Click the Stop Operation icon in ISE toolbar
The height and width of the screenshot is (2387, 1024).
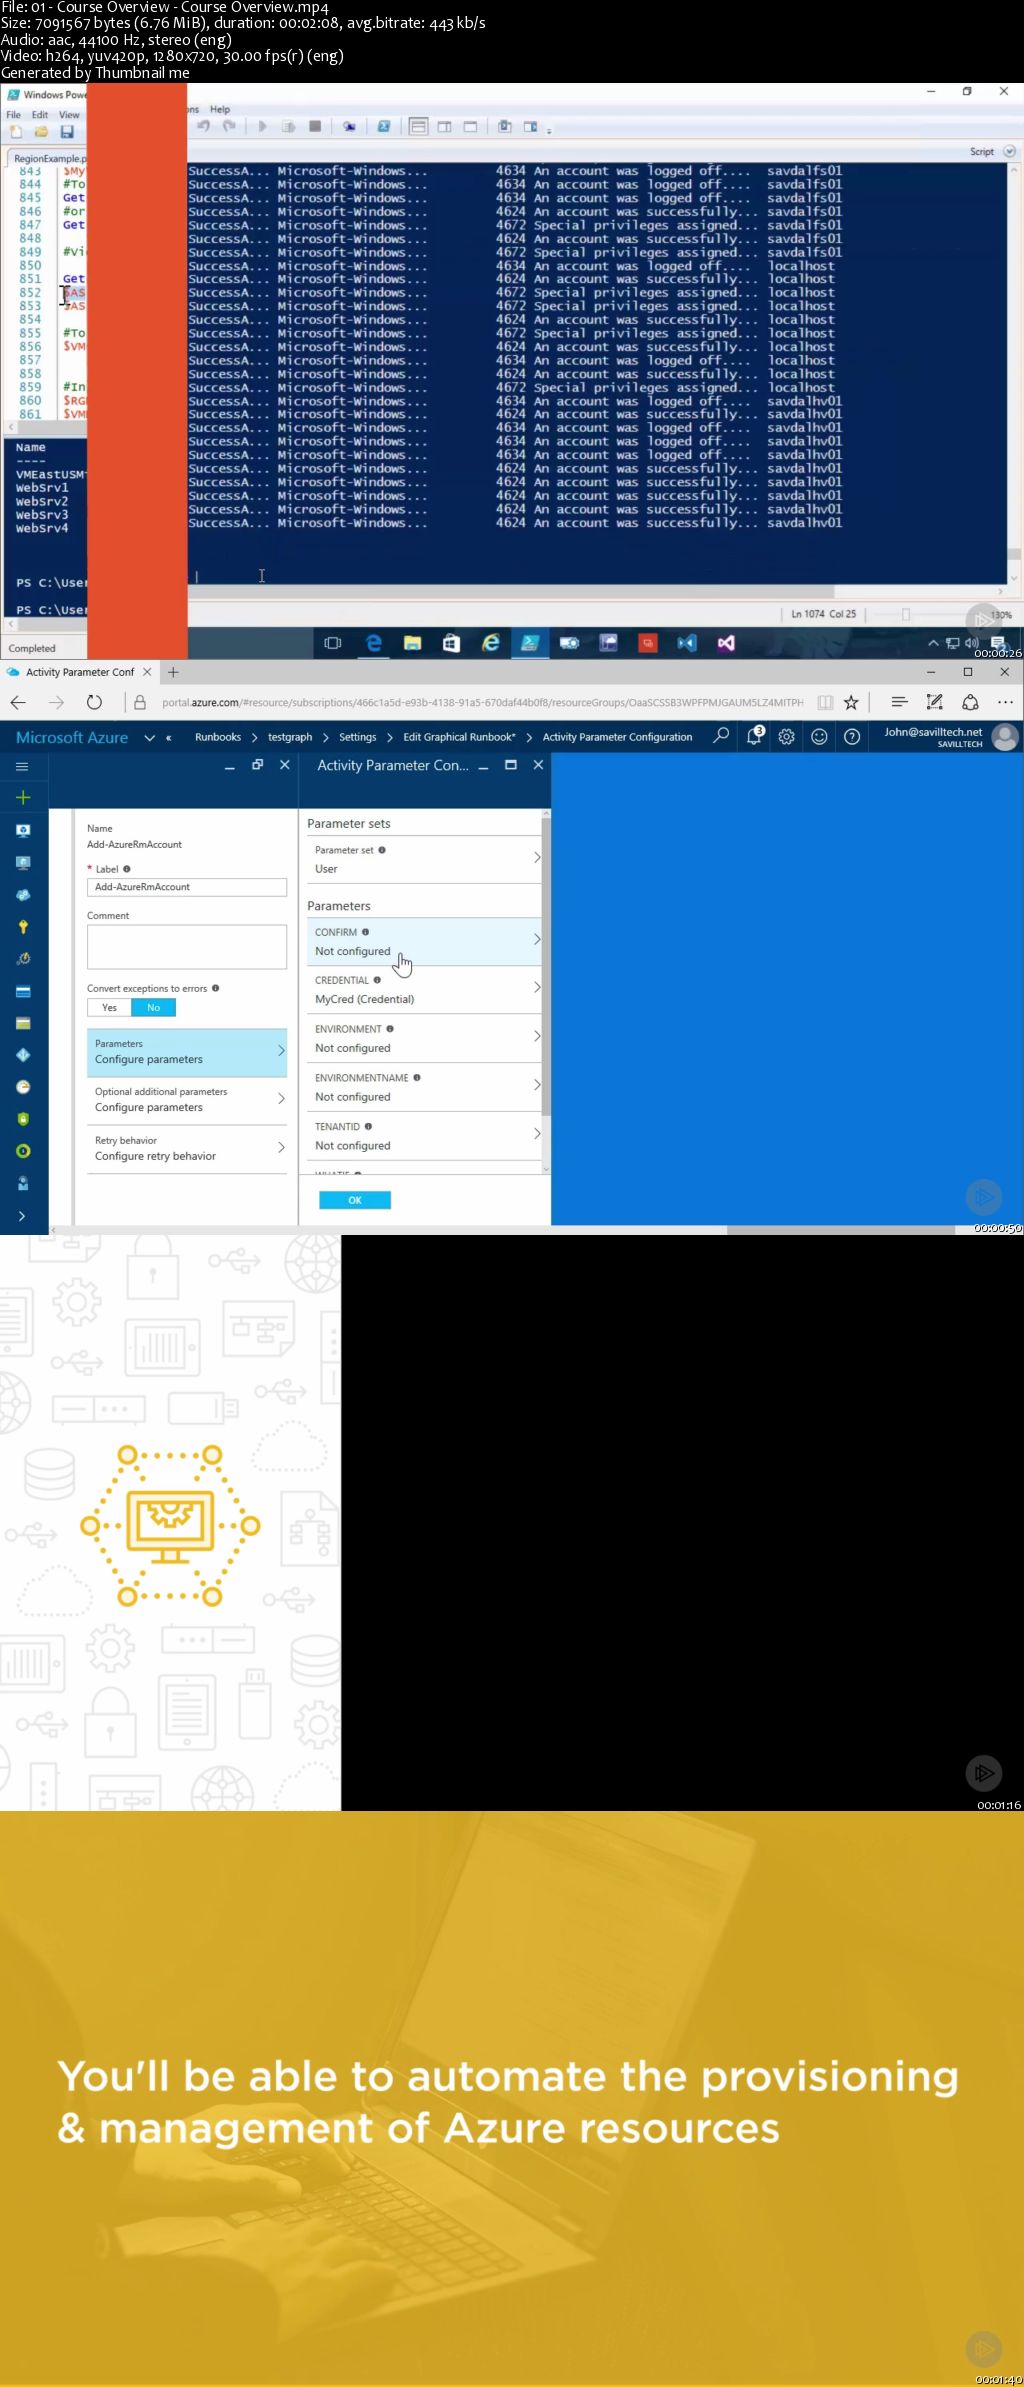tap(315, 127)
